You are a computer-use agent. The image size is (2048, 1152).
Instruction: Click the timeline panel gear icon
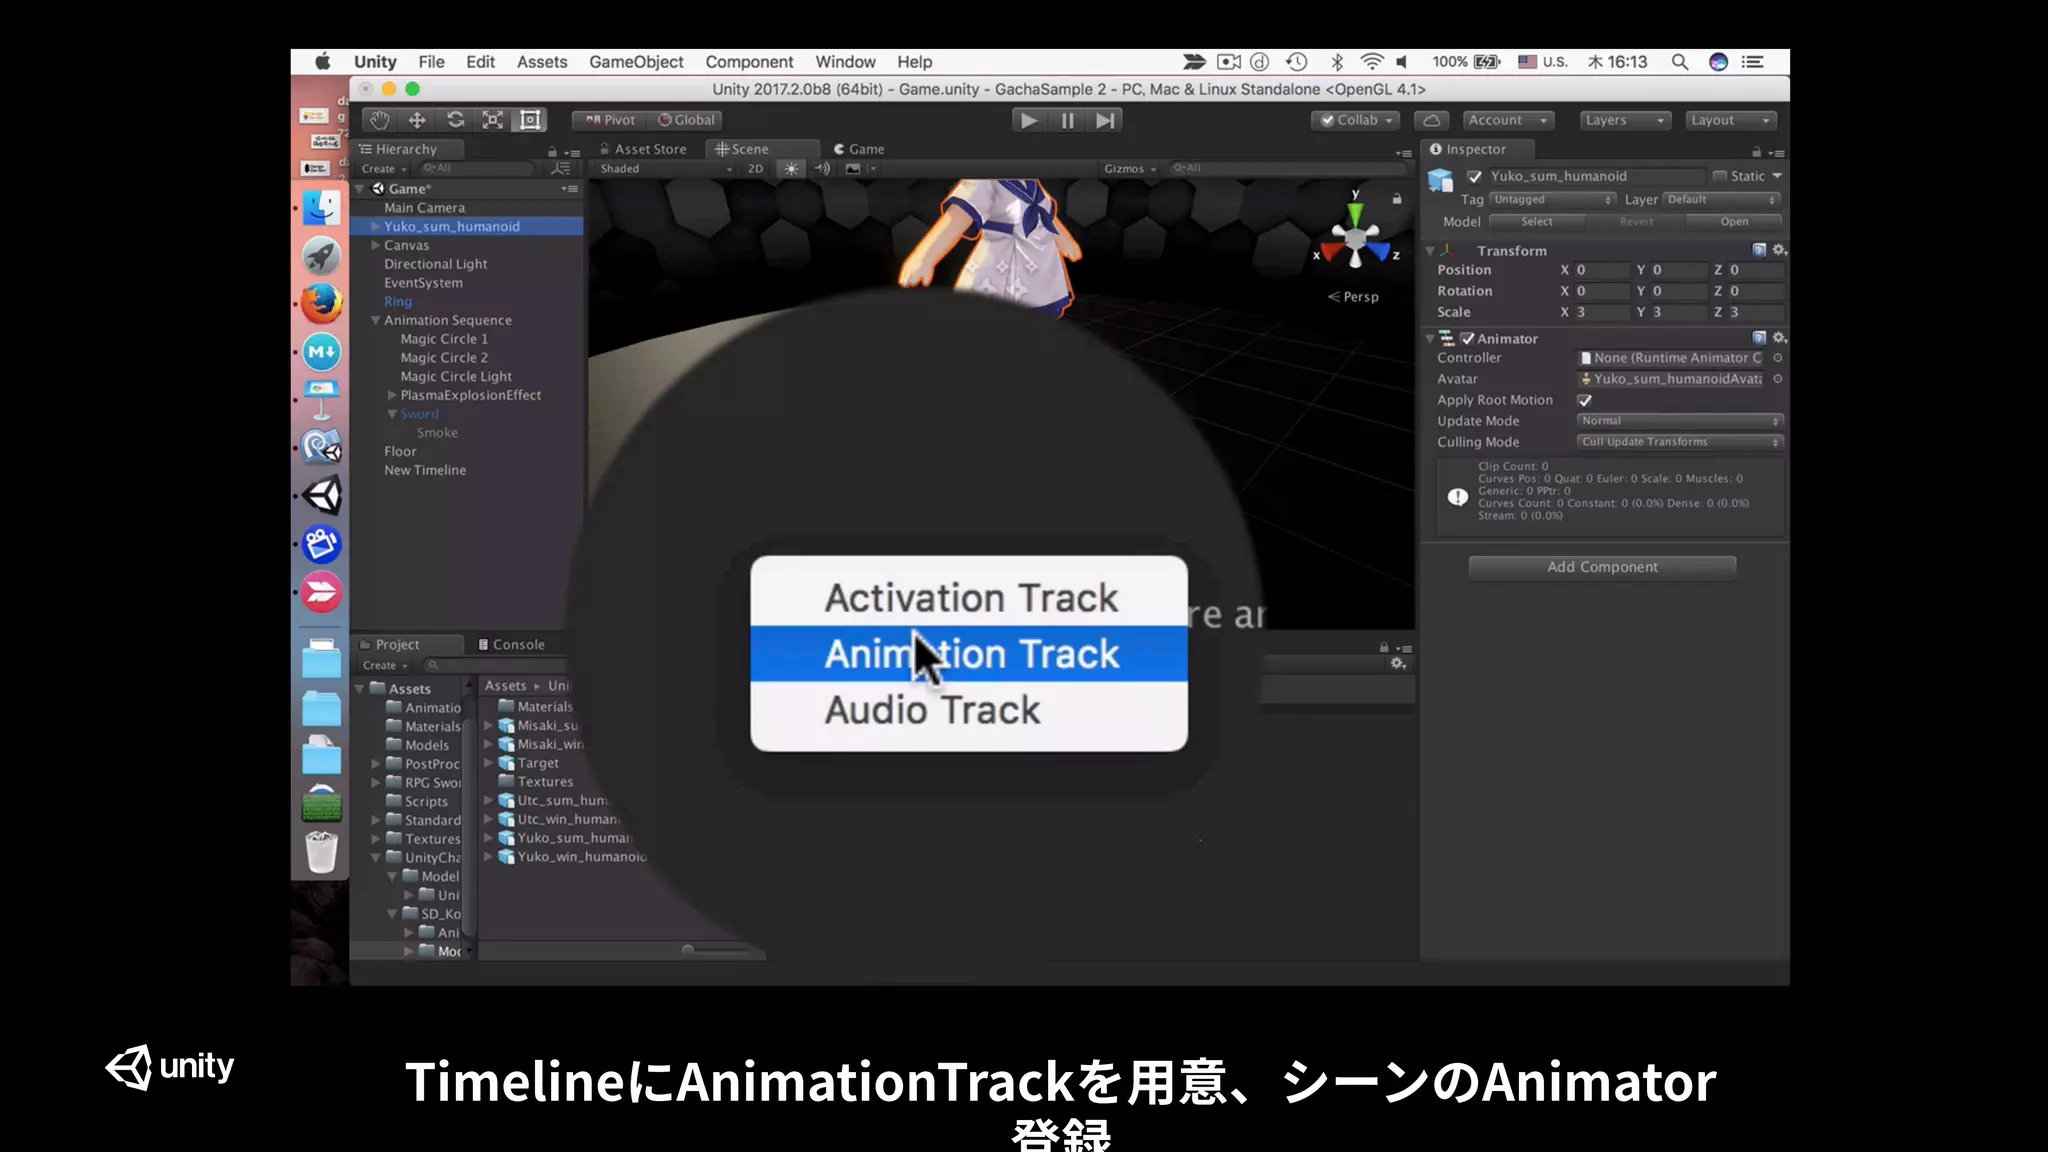point(1398,664)
